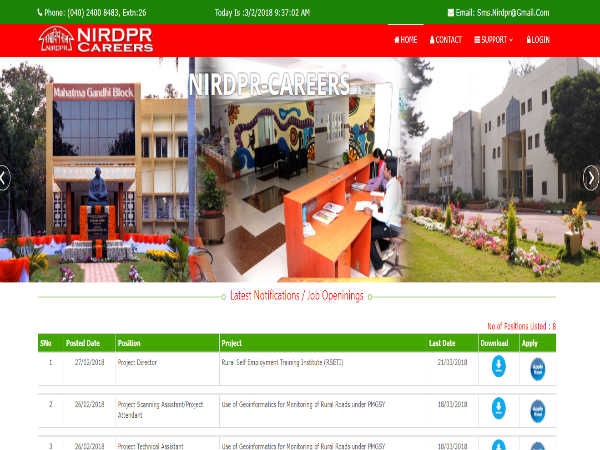Open the HOME menu item
Viewport: 600px width, 450px height.
click(406, 40)
